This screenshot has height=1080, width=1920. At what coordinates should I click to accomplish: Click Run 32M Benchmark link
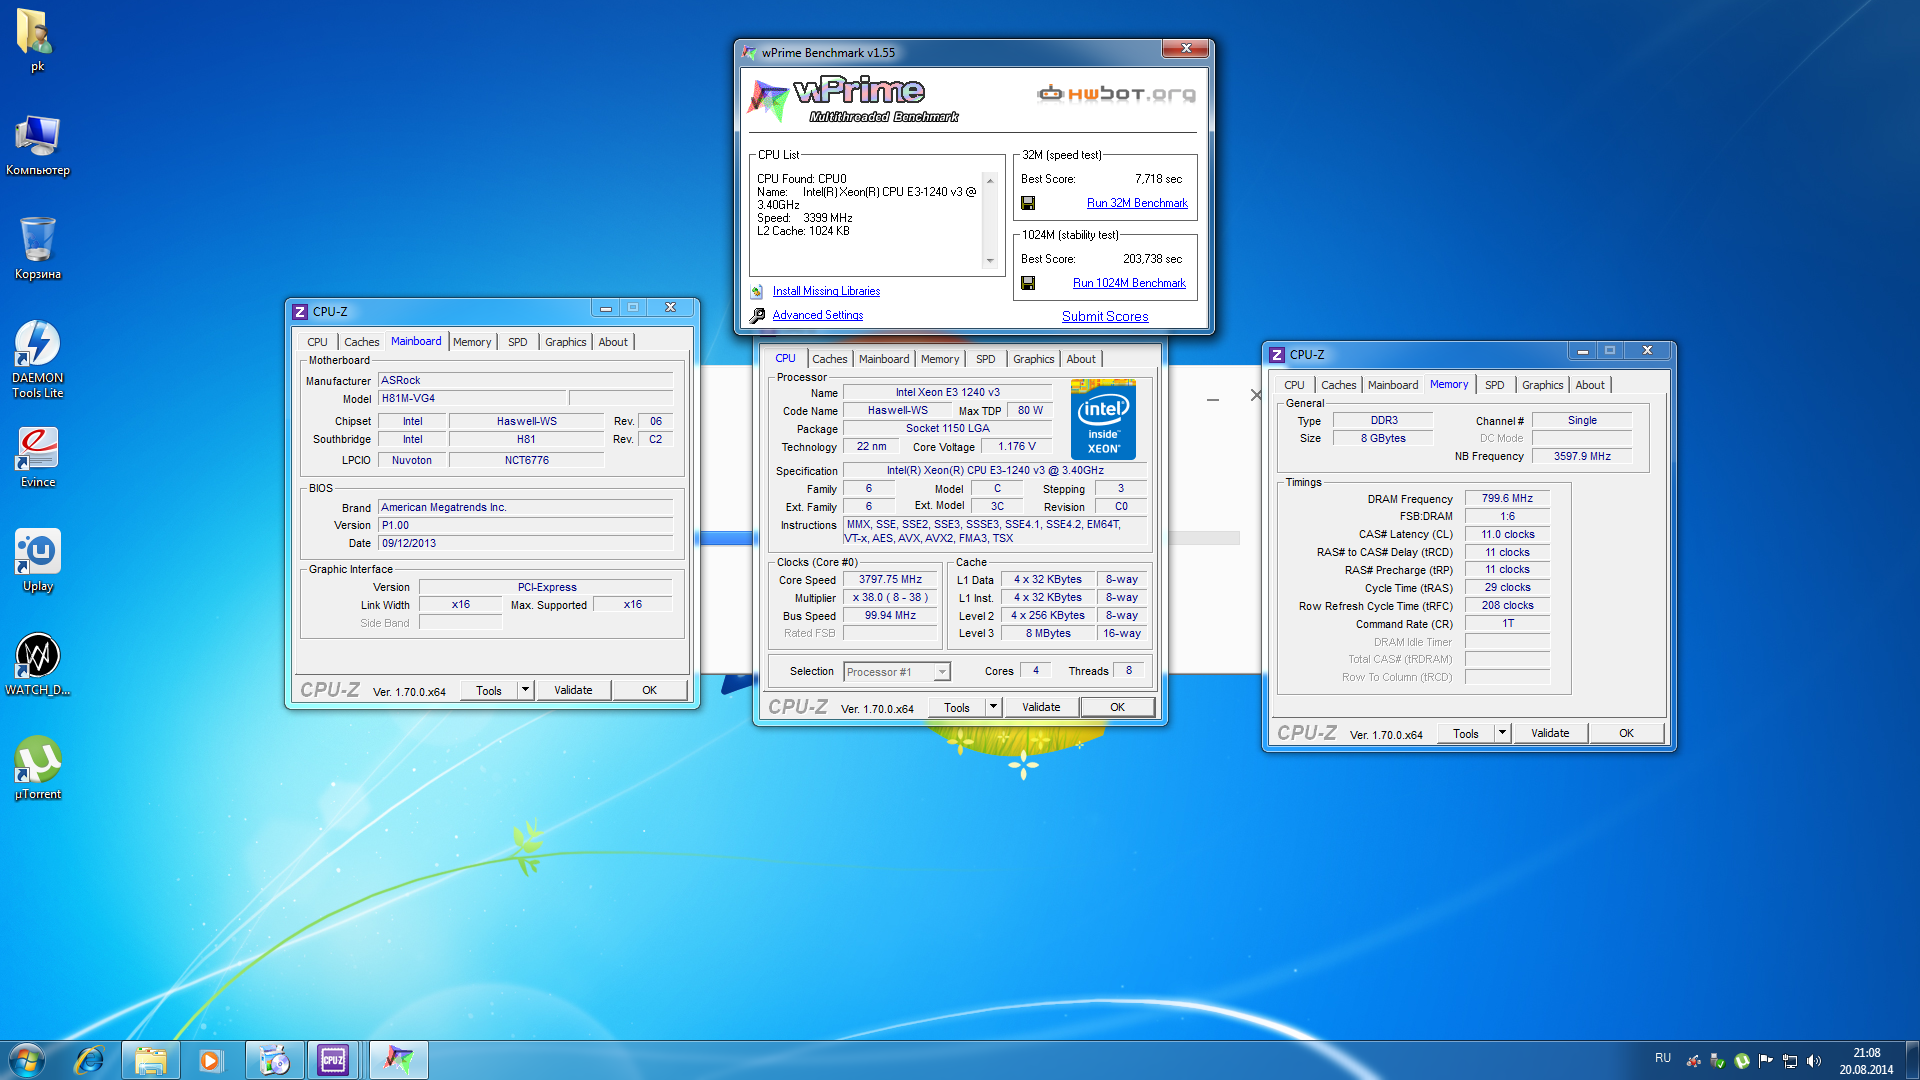1137,203
